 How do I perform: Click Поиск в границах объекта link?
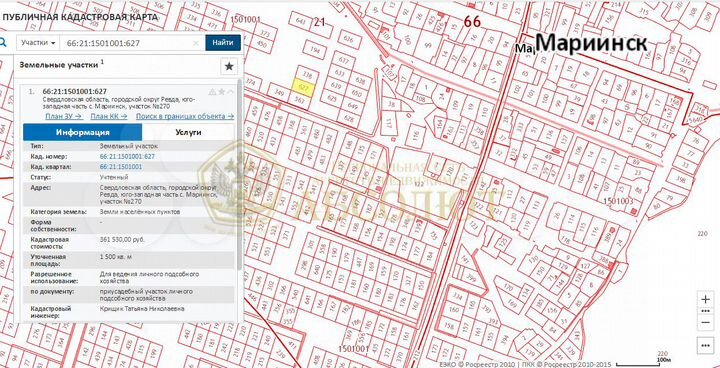[185, 116]
